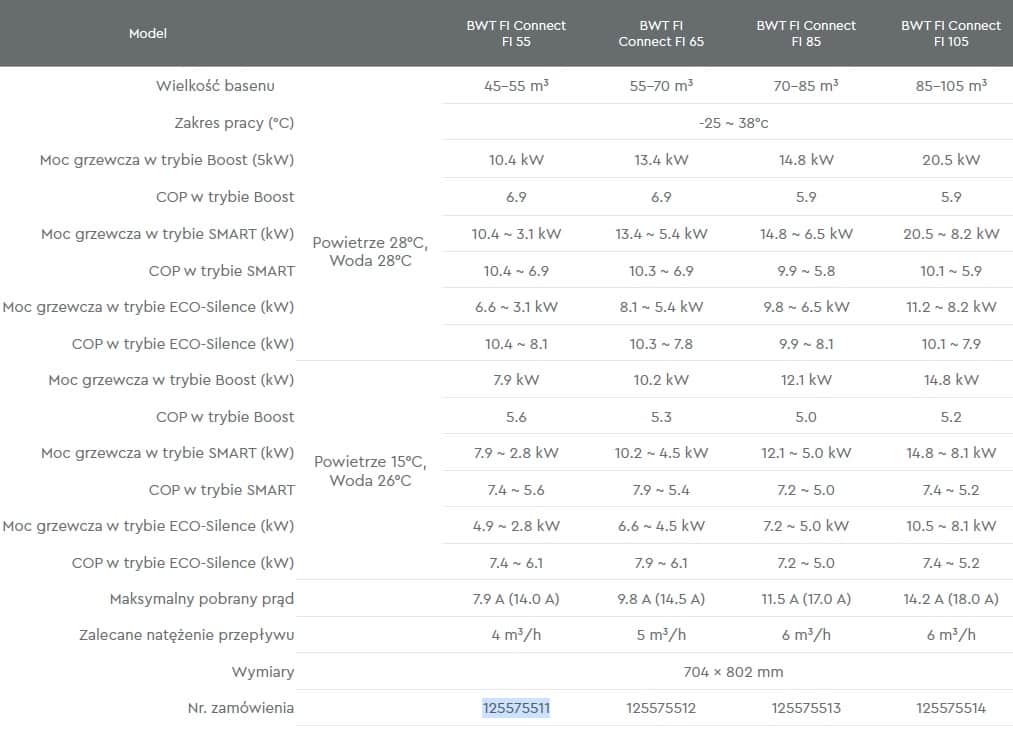Screen dimensions: 1013x749
Task: Click COP value '10.1 ~ 5.9'
Action: point(951,271)
